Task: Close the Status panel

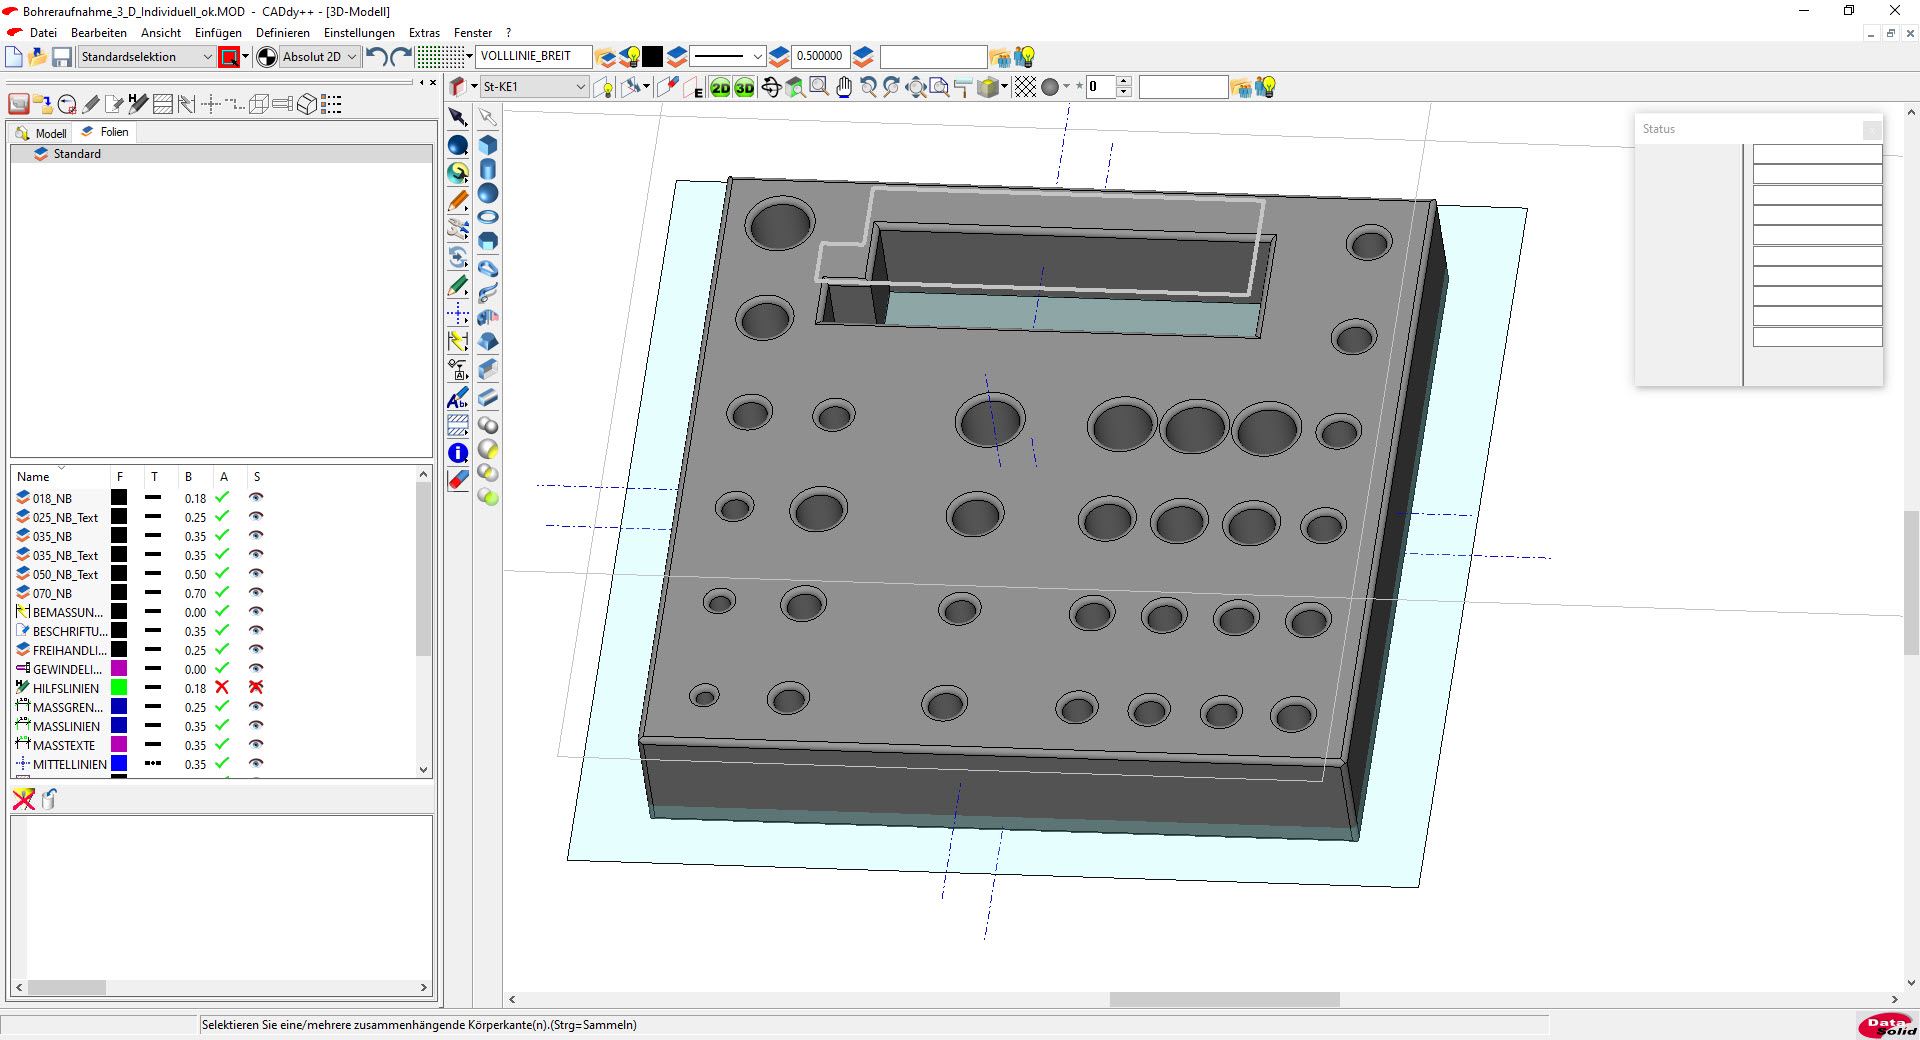Action: tap(1872, 130)
